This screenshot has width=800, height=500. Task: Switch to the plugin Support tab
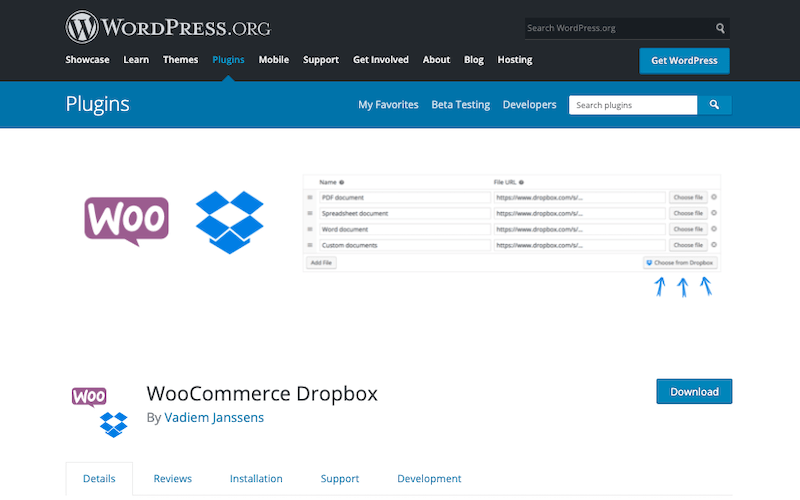point(340,479)
